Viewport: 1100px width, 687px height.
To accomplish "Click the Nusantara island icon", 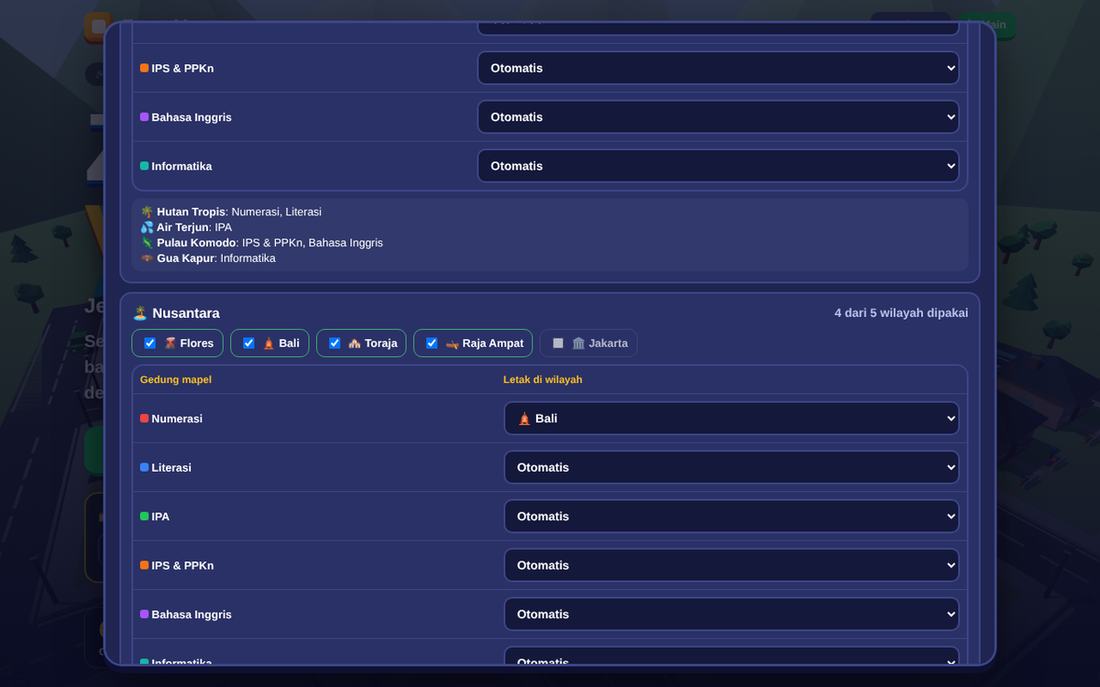I will pos(140,313).
